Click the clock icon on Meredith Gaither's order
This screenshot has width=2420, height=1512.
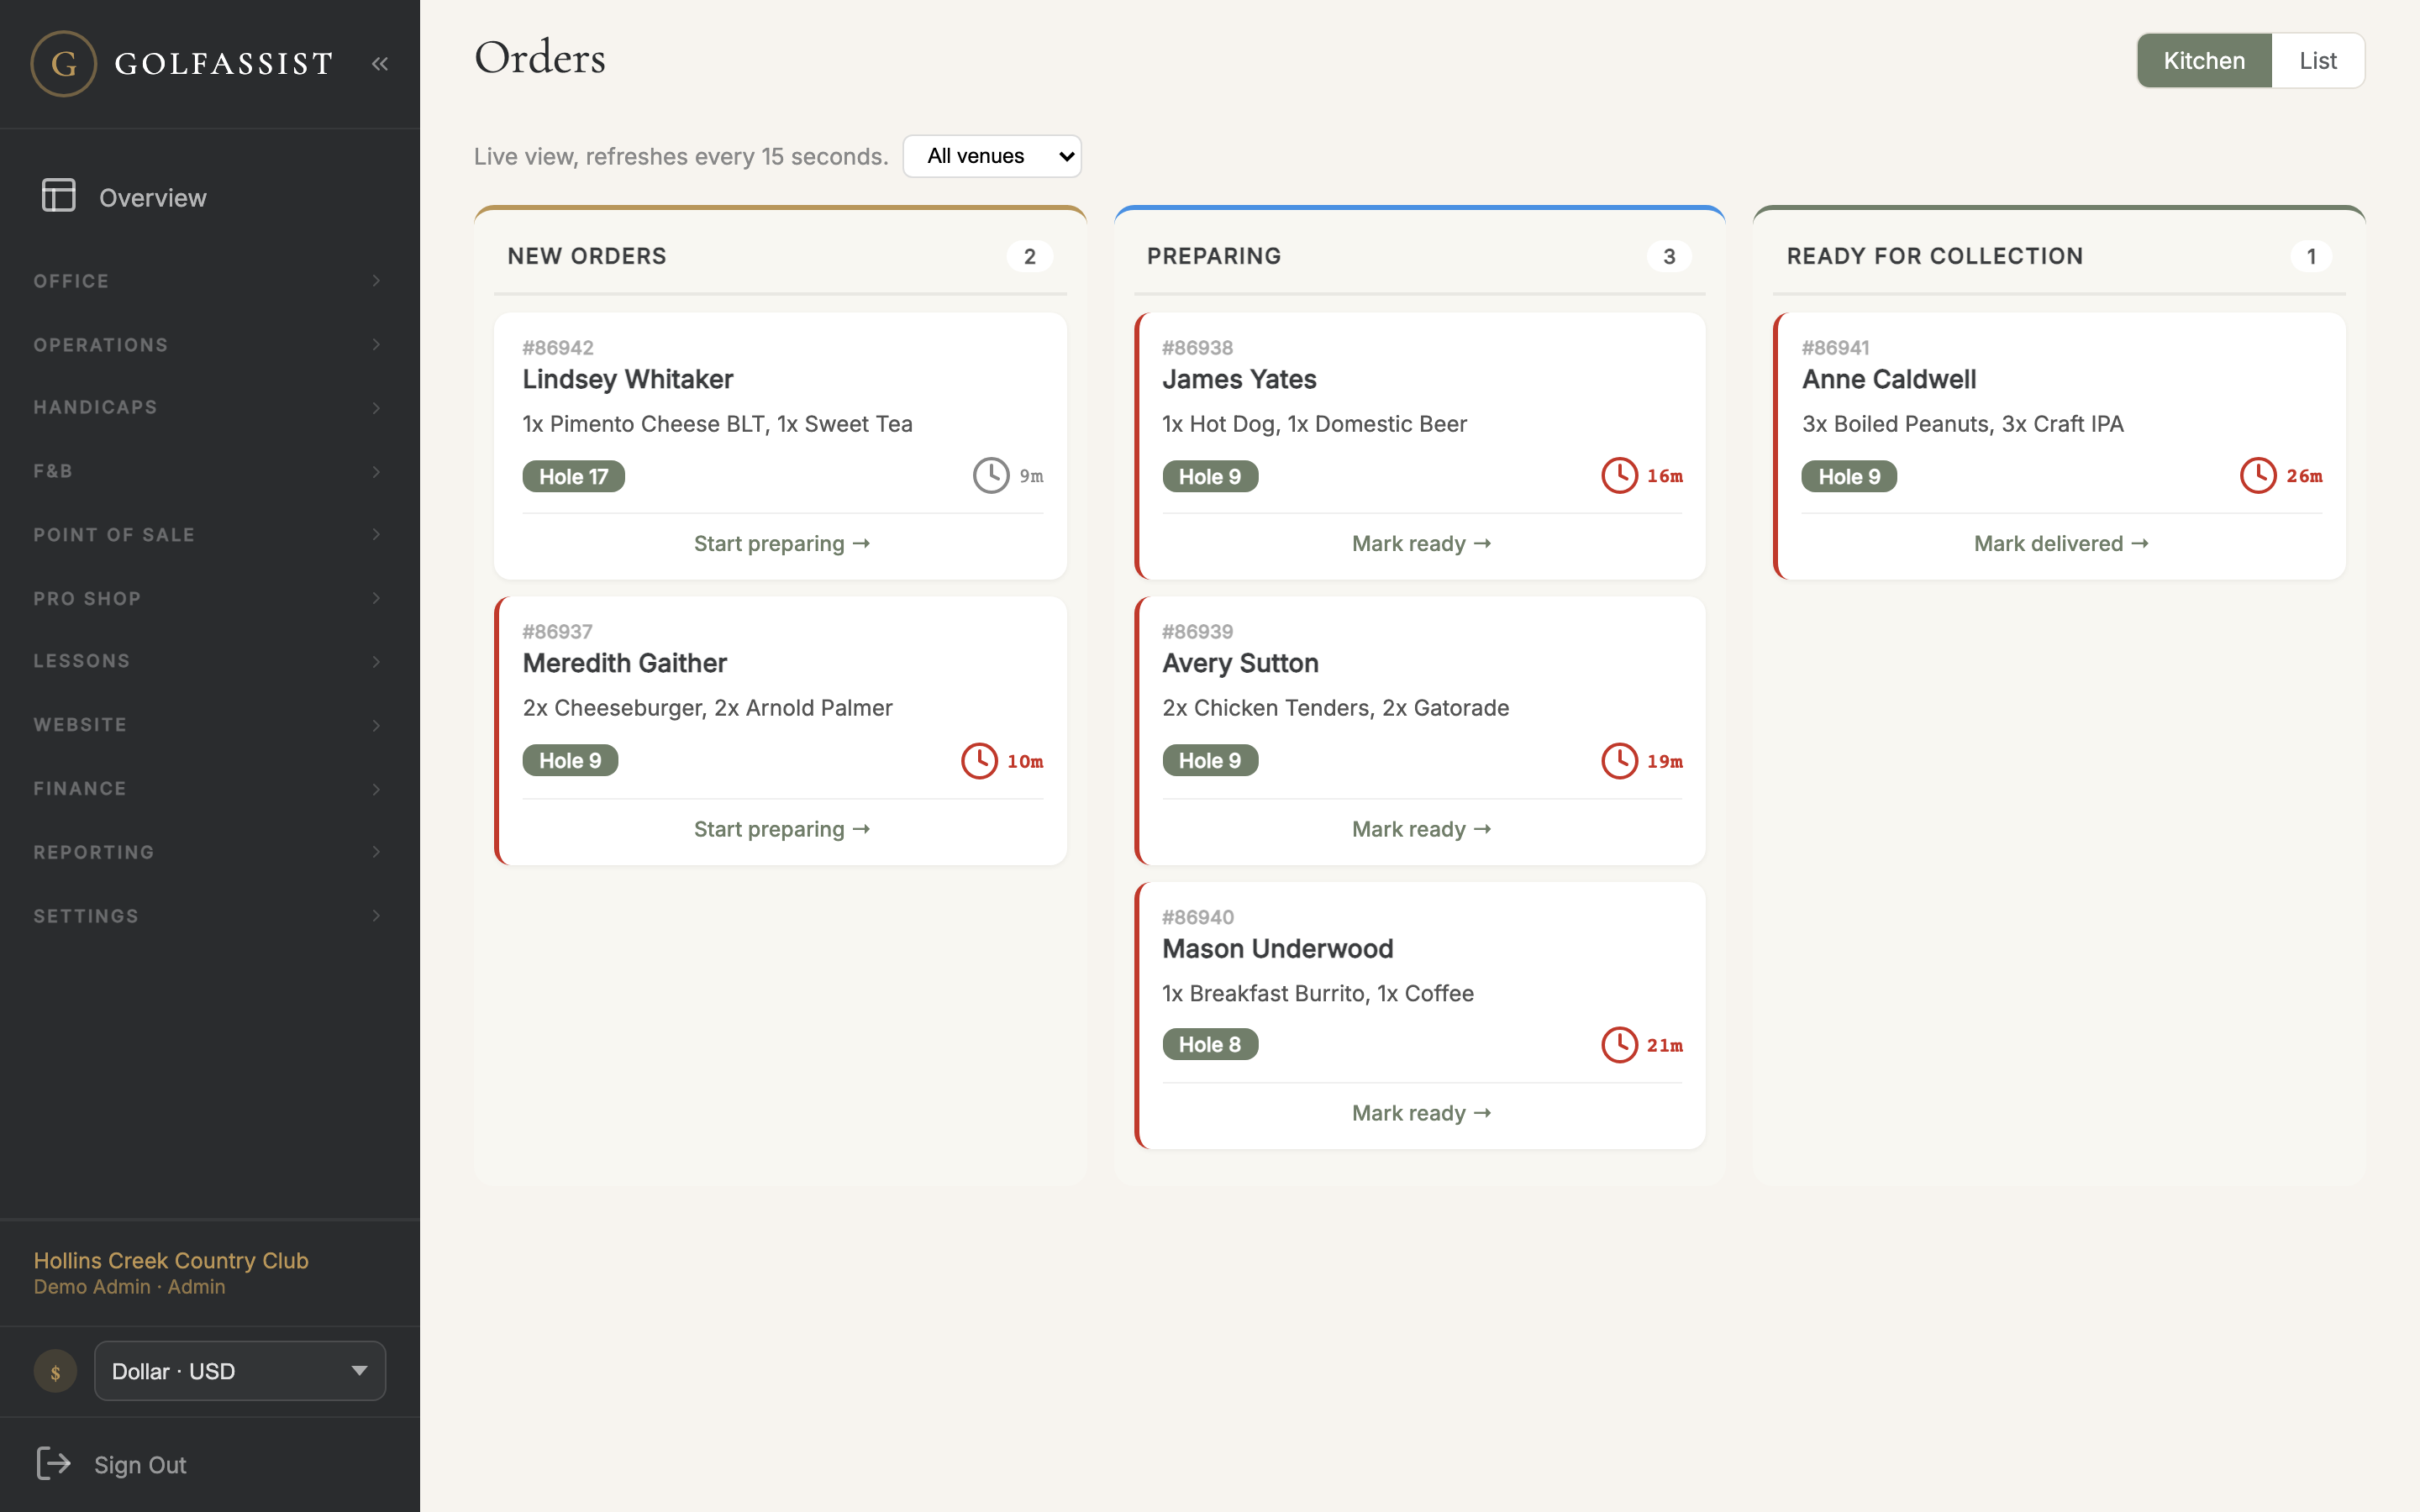click(x=979, y=761)
